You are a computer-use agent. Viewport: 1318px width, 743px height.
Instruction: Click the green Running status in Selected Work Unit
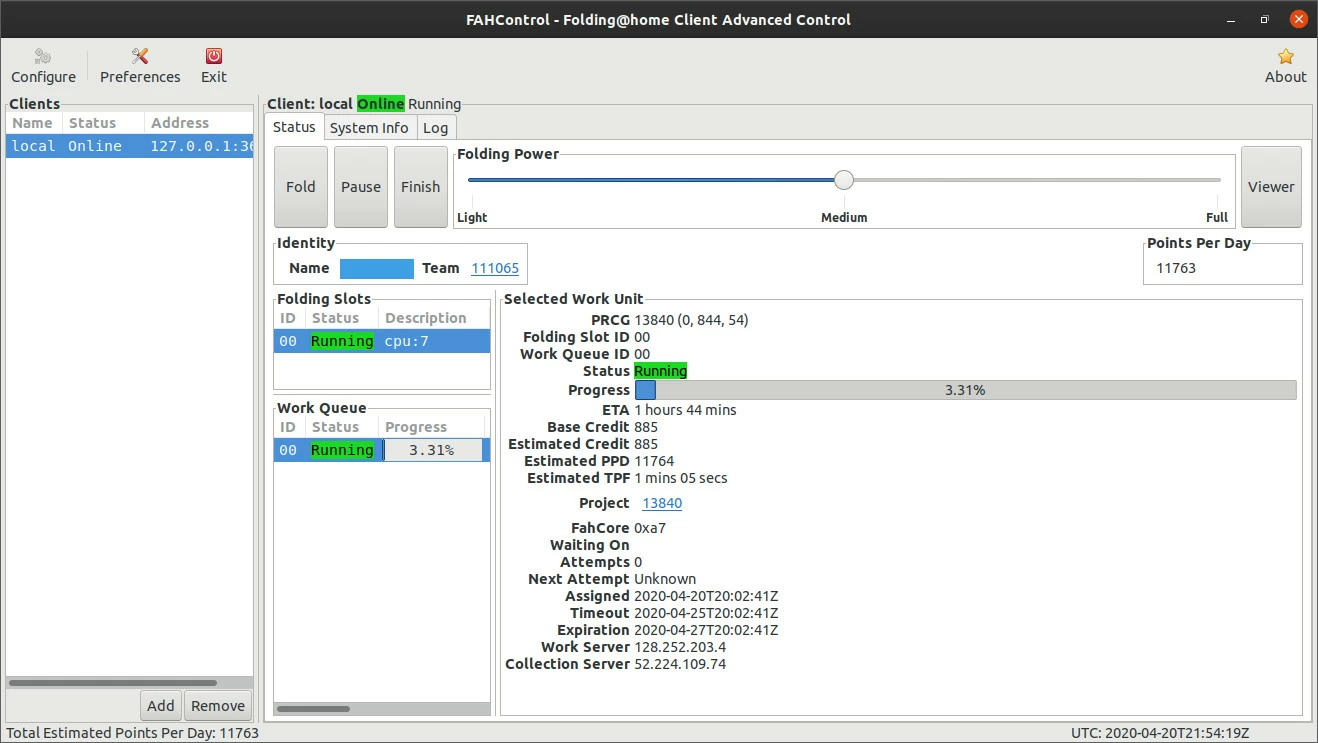pyautogui.click(x=661, y=371)
